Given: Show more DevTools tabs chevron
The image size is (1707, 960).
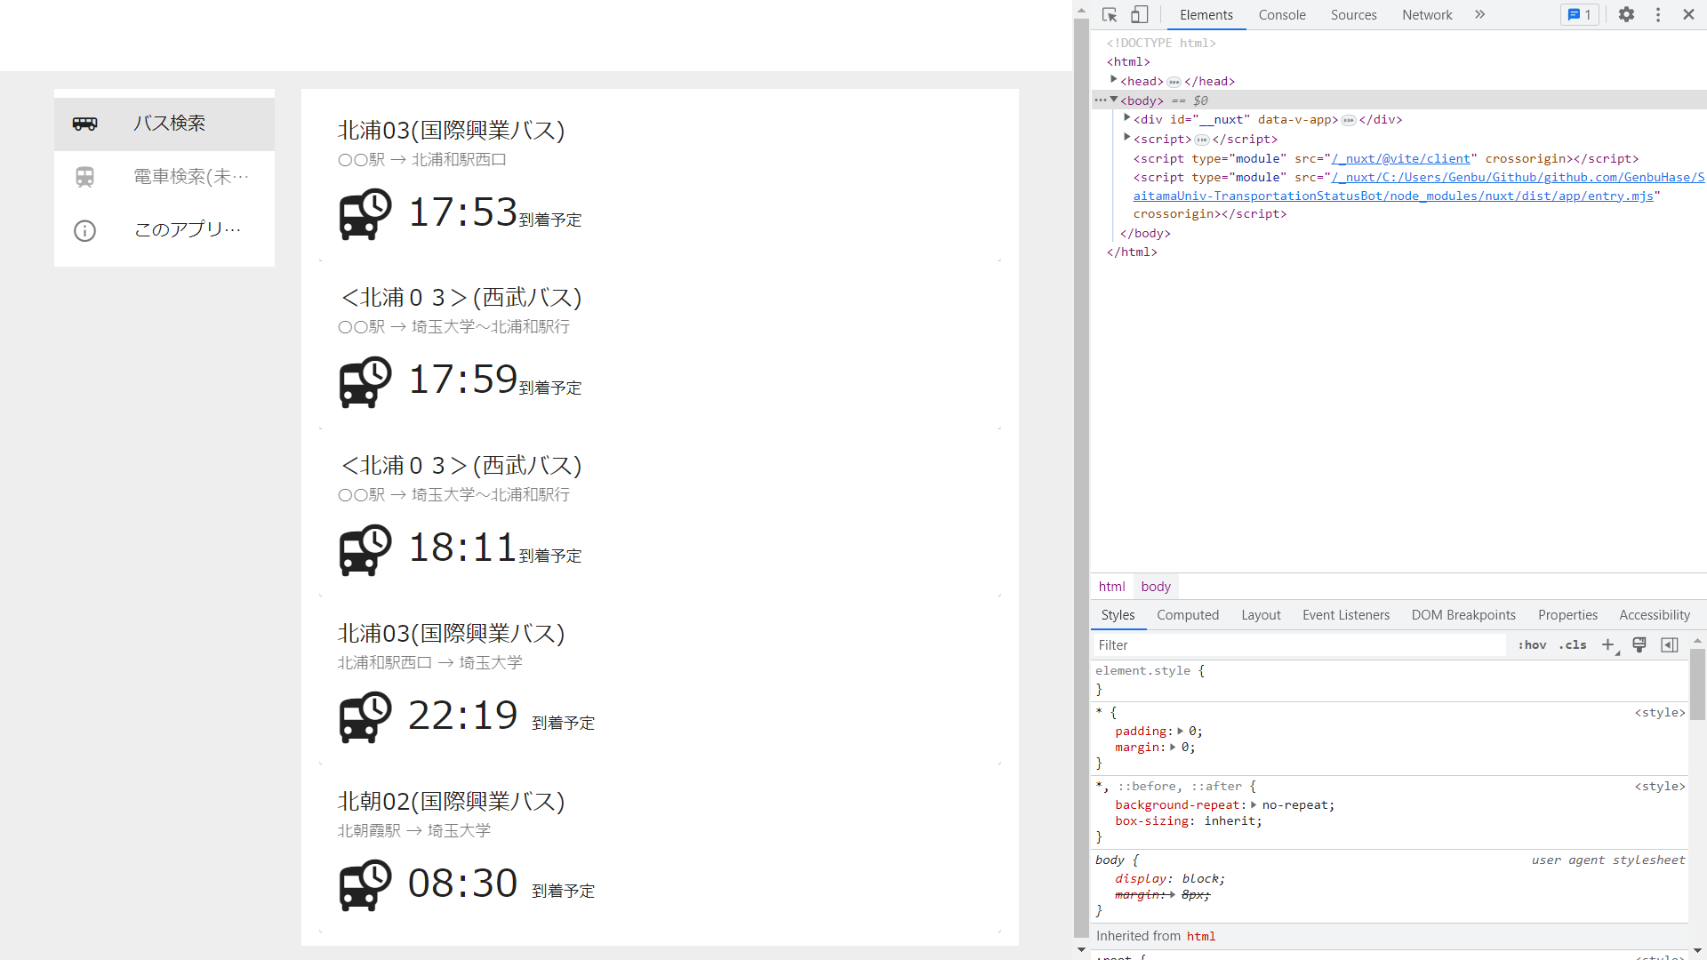Looking at the screenshot, I should 1480,15.
